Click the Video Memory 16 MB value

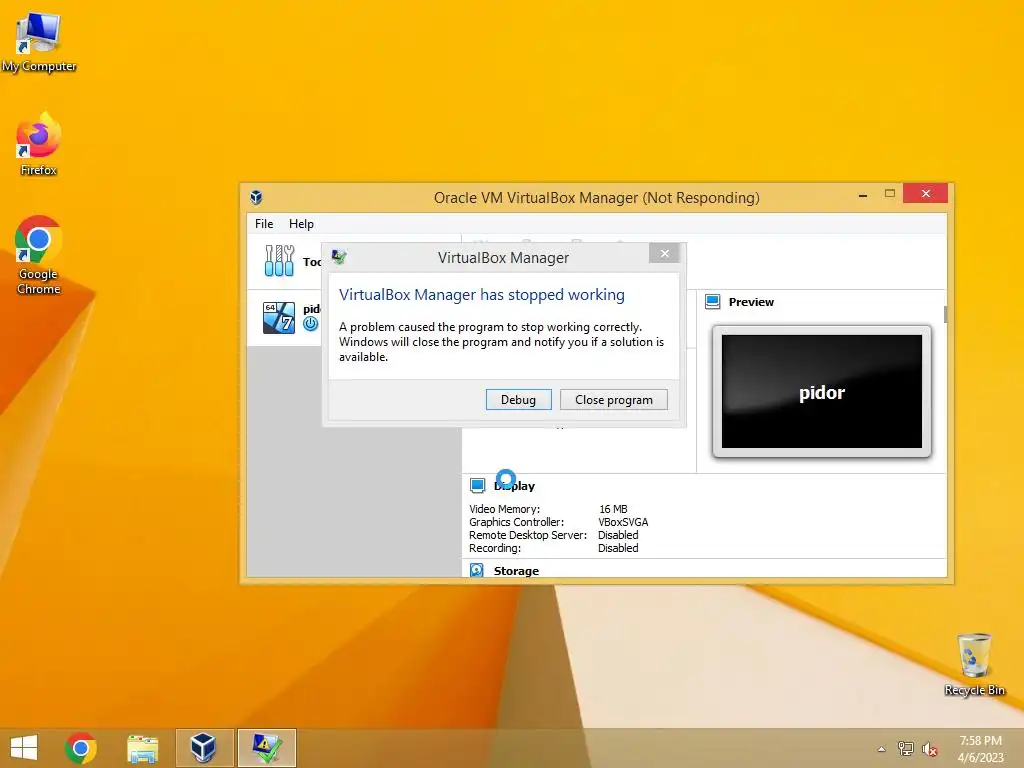point(613,509)
